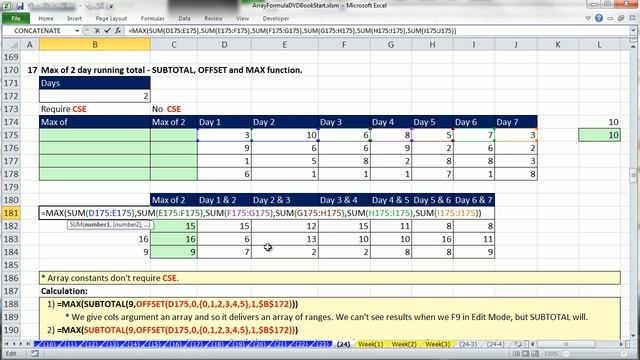Screen dimensions: 640x360
Task: Click horizontal scrollbar thumb
Action: coord(566,344)
